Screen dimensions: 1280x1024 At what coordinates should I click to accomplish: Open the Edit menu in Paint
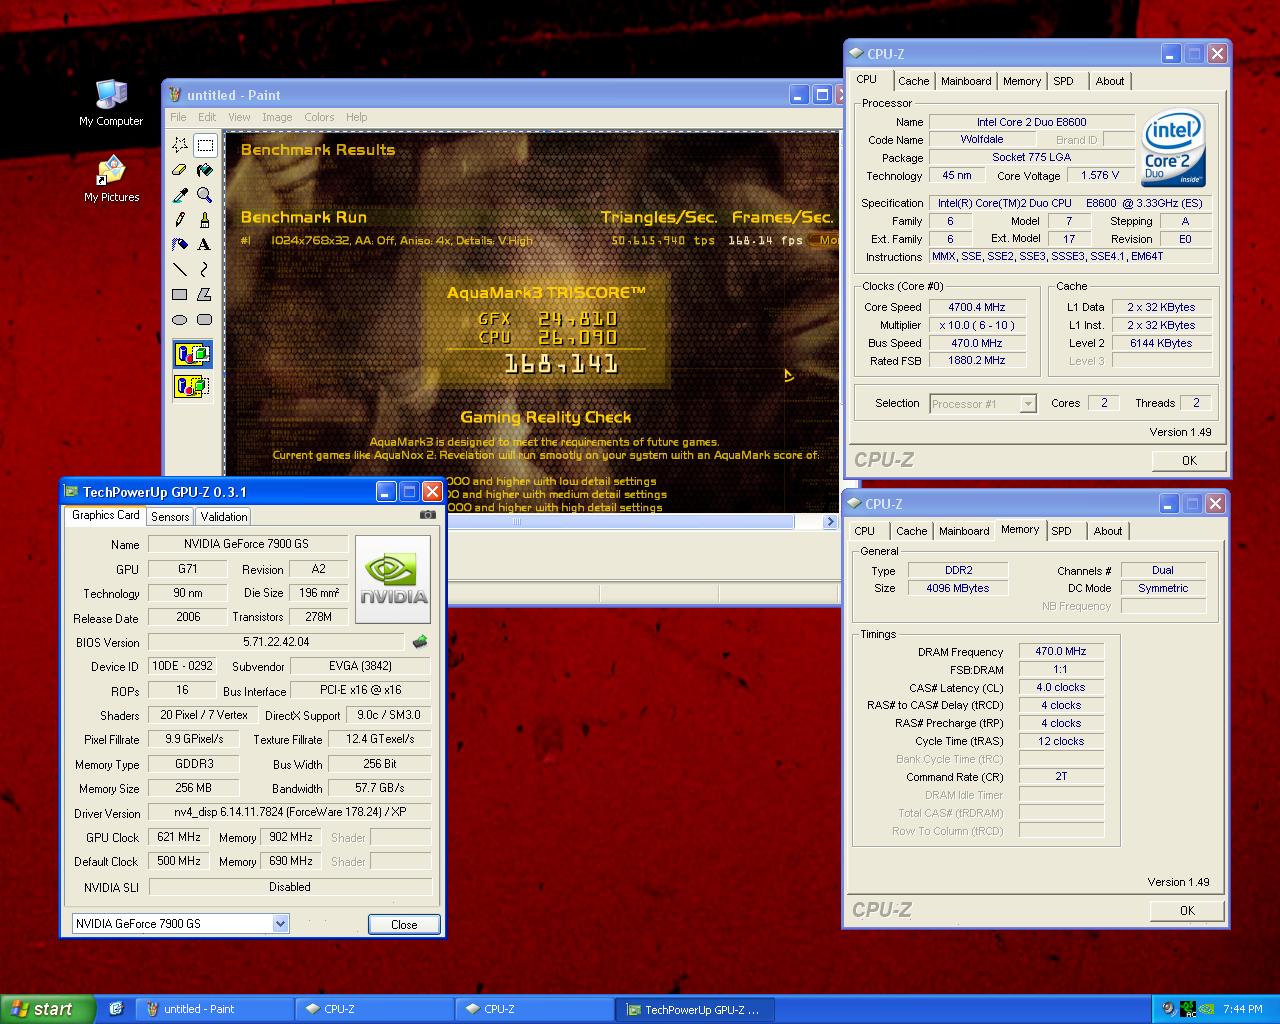tap(207, 117)
